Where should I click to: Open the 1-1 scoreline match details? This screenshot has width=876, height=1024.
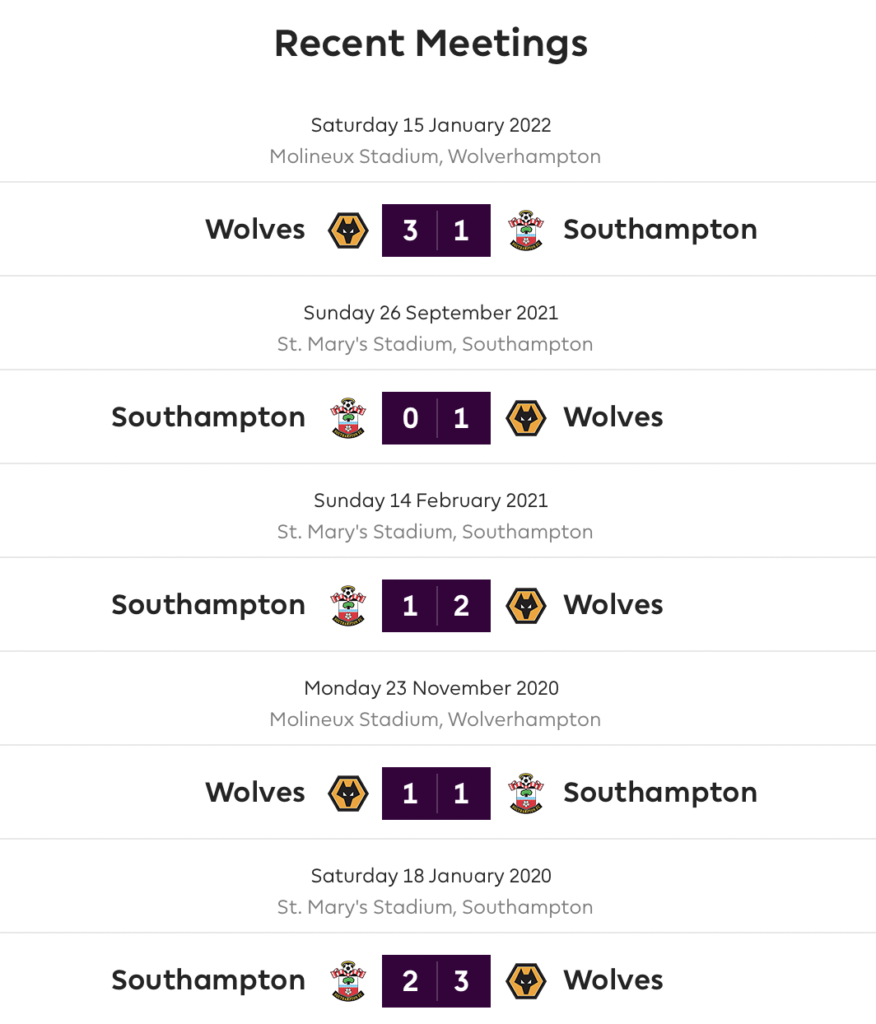436,793
